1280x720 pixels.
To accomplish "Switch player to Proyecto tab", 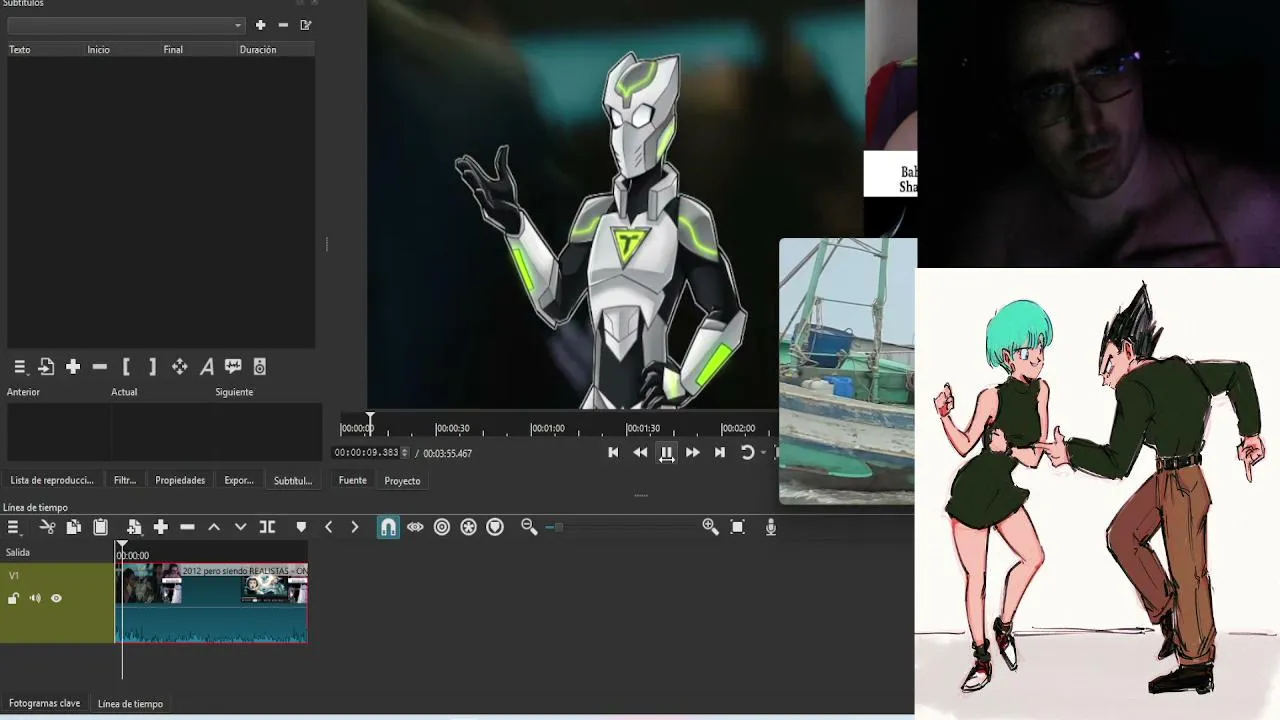I will click(x=402, y=480).
